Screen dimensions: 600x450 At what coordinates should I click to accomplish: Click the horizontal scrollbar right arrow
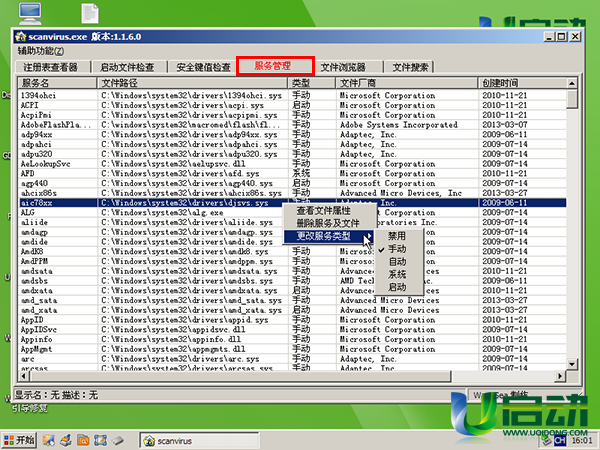click(x=560, y=376)
